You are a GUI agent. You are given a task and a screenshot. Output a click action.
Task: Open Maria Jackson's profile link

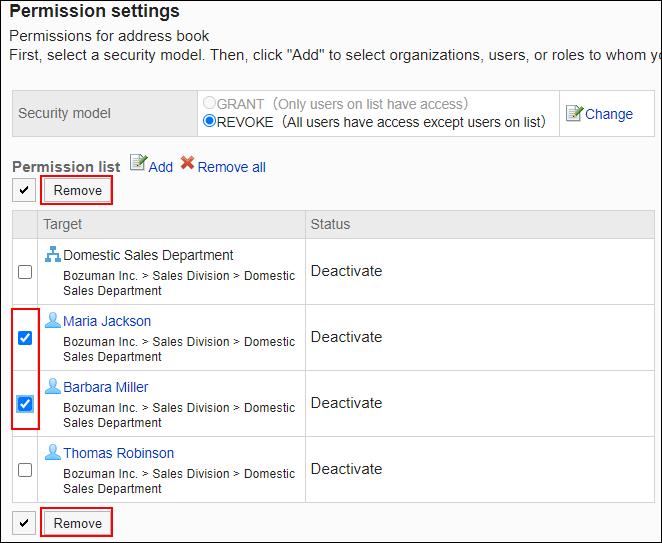coord(107,321)
